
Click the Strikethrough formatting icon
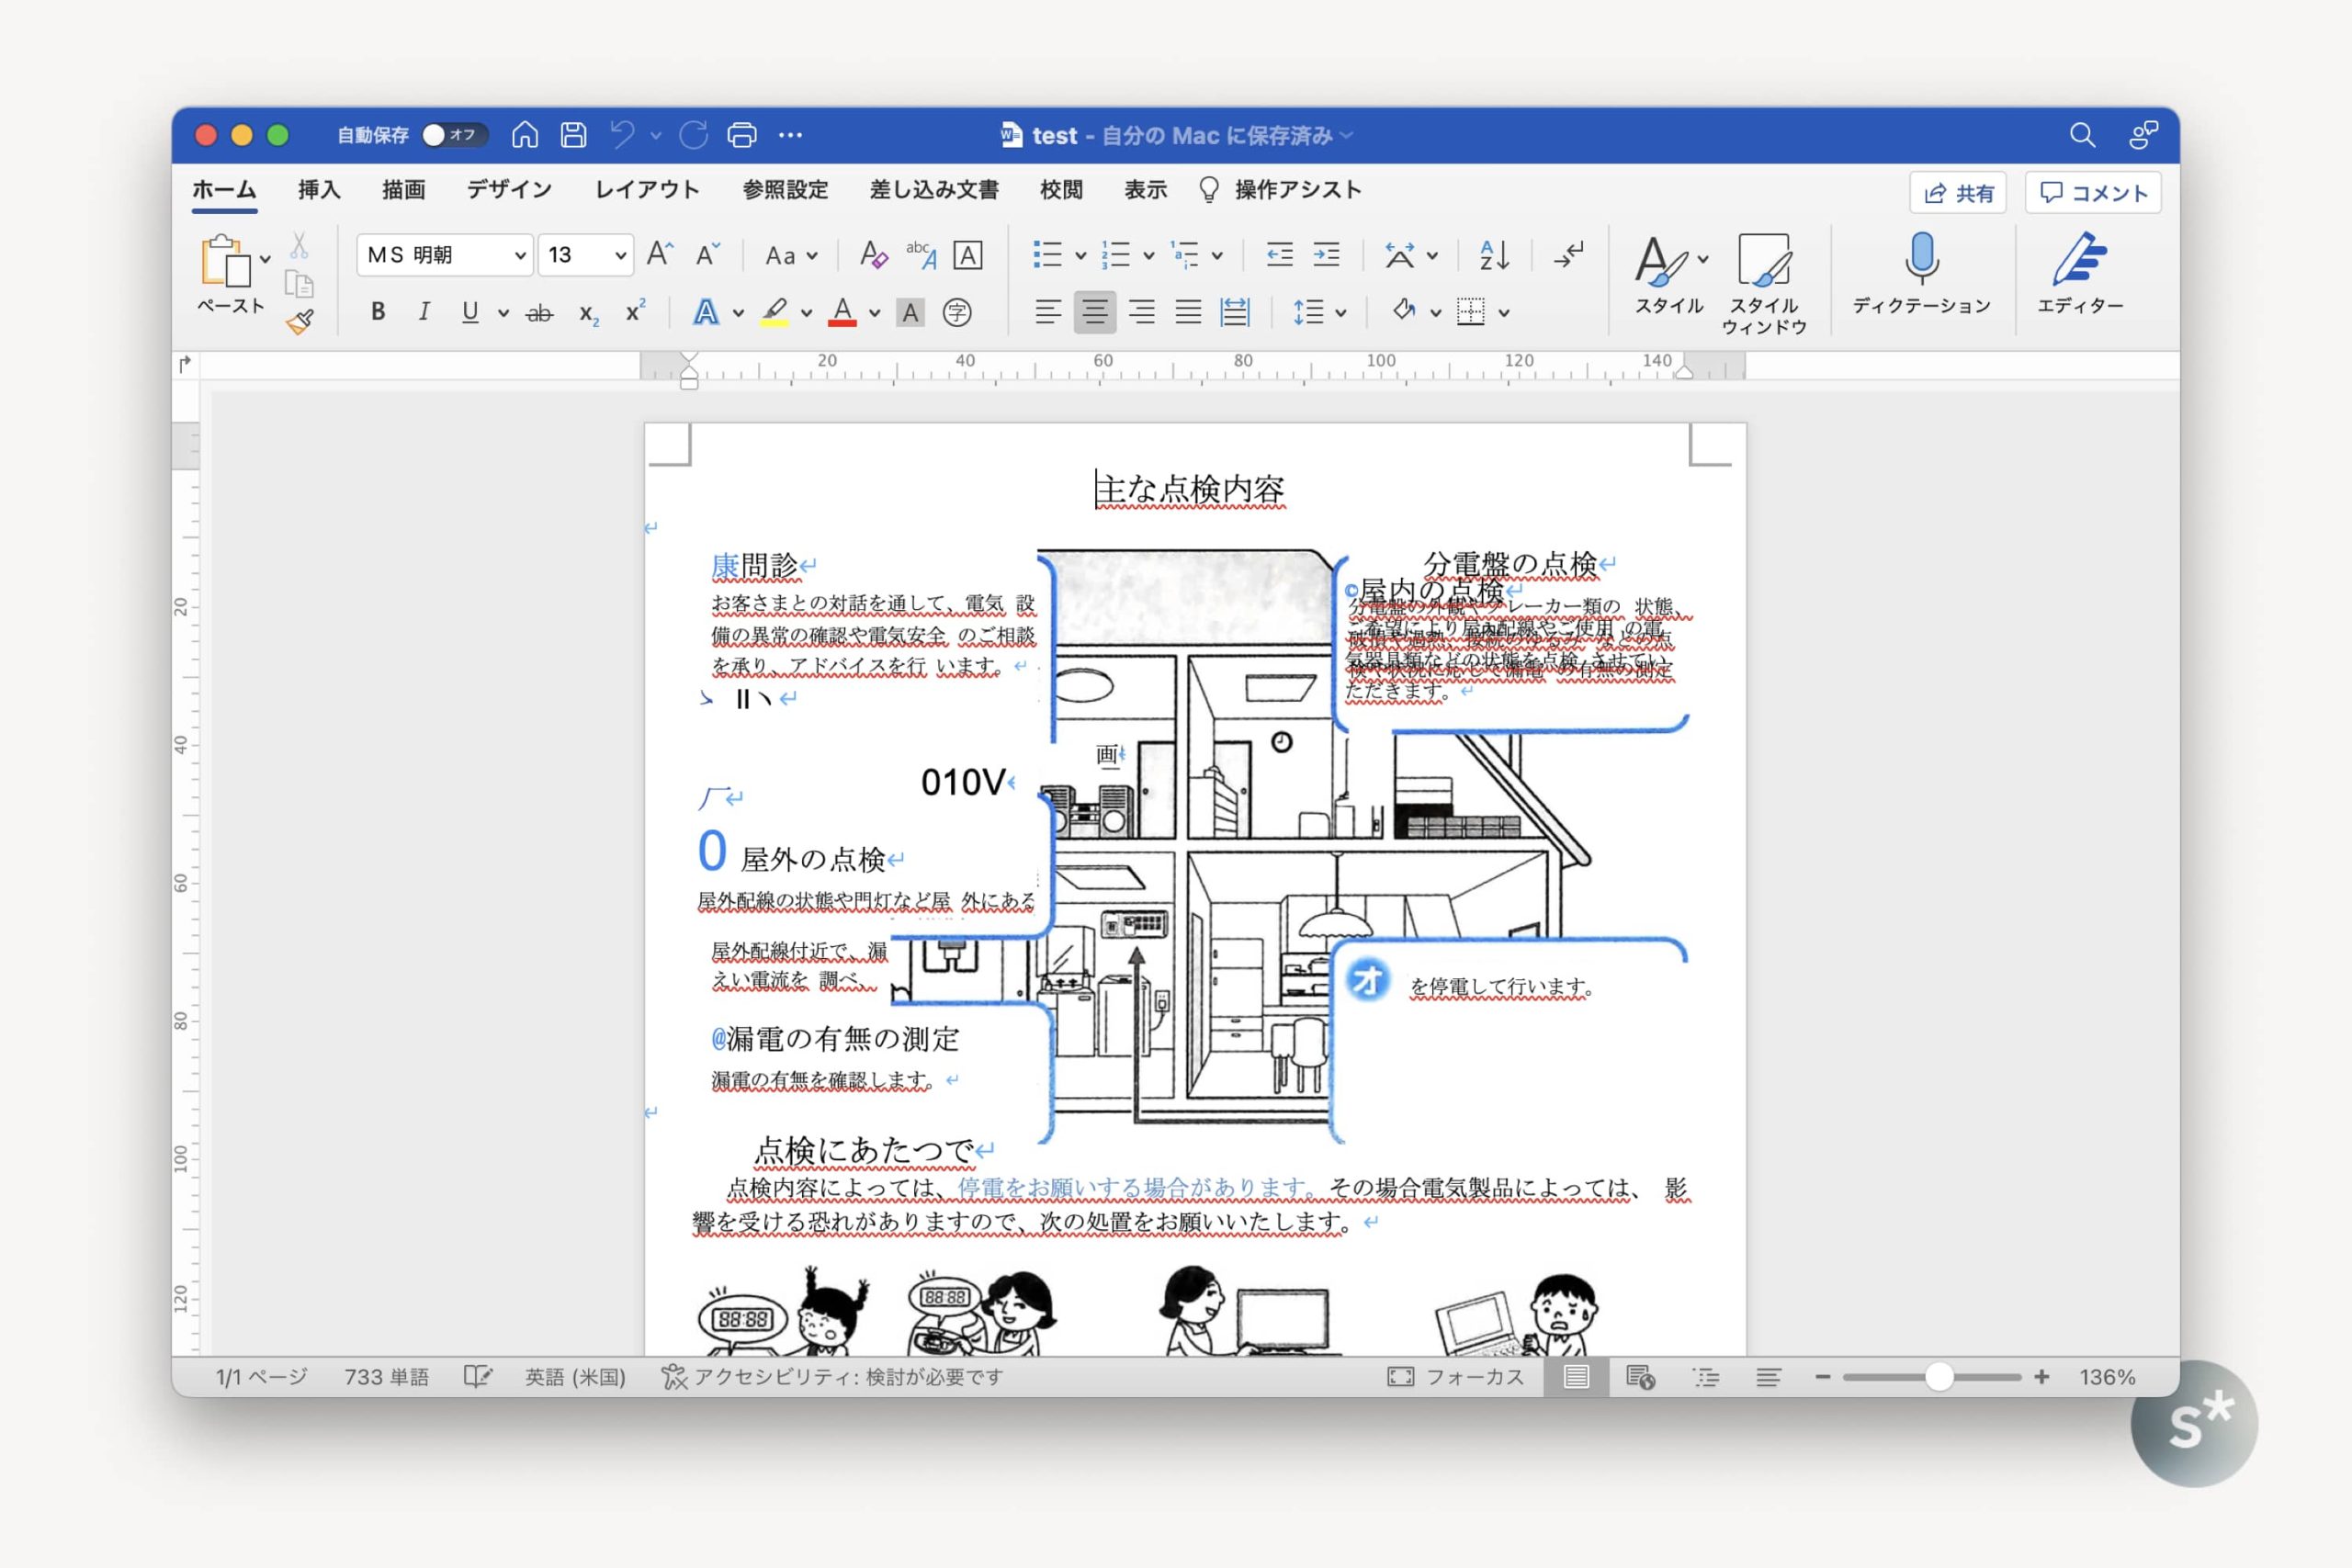[539, 313]
